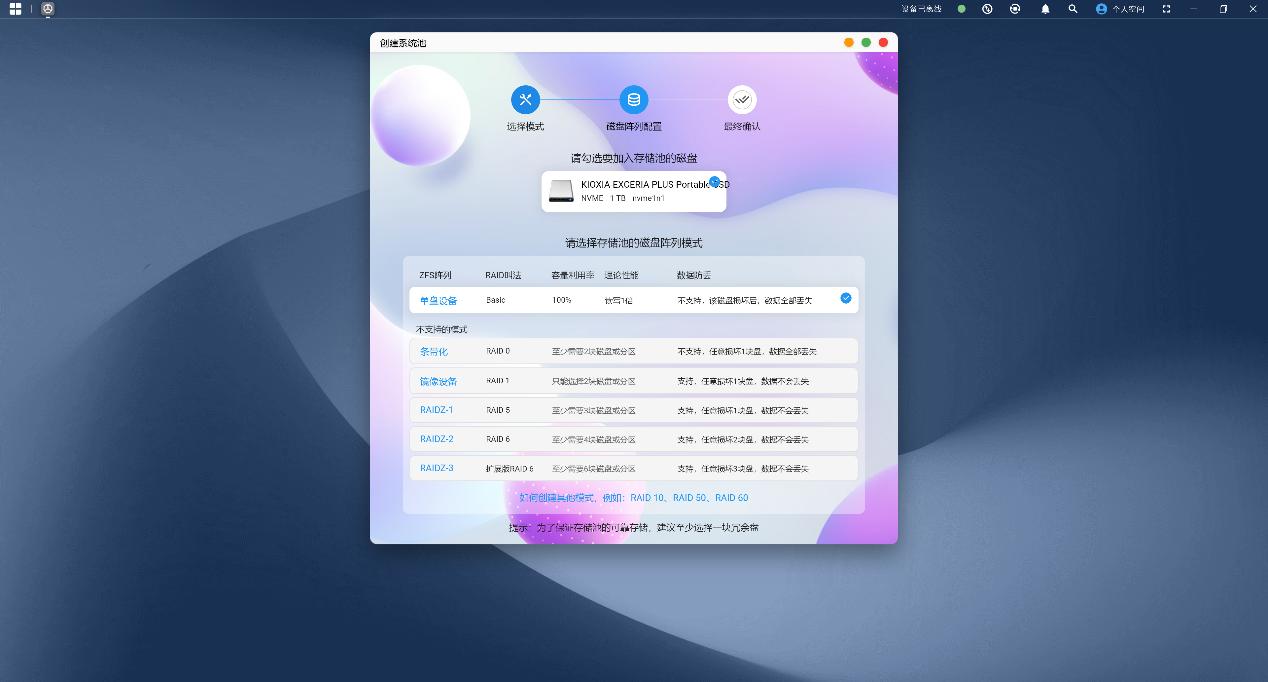Click the RAIDZ-2 mode name

436,439
